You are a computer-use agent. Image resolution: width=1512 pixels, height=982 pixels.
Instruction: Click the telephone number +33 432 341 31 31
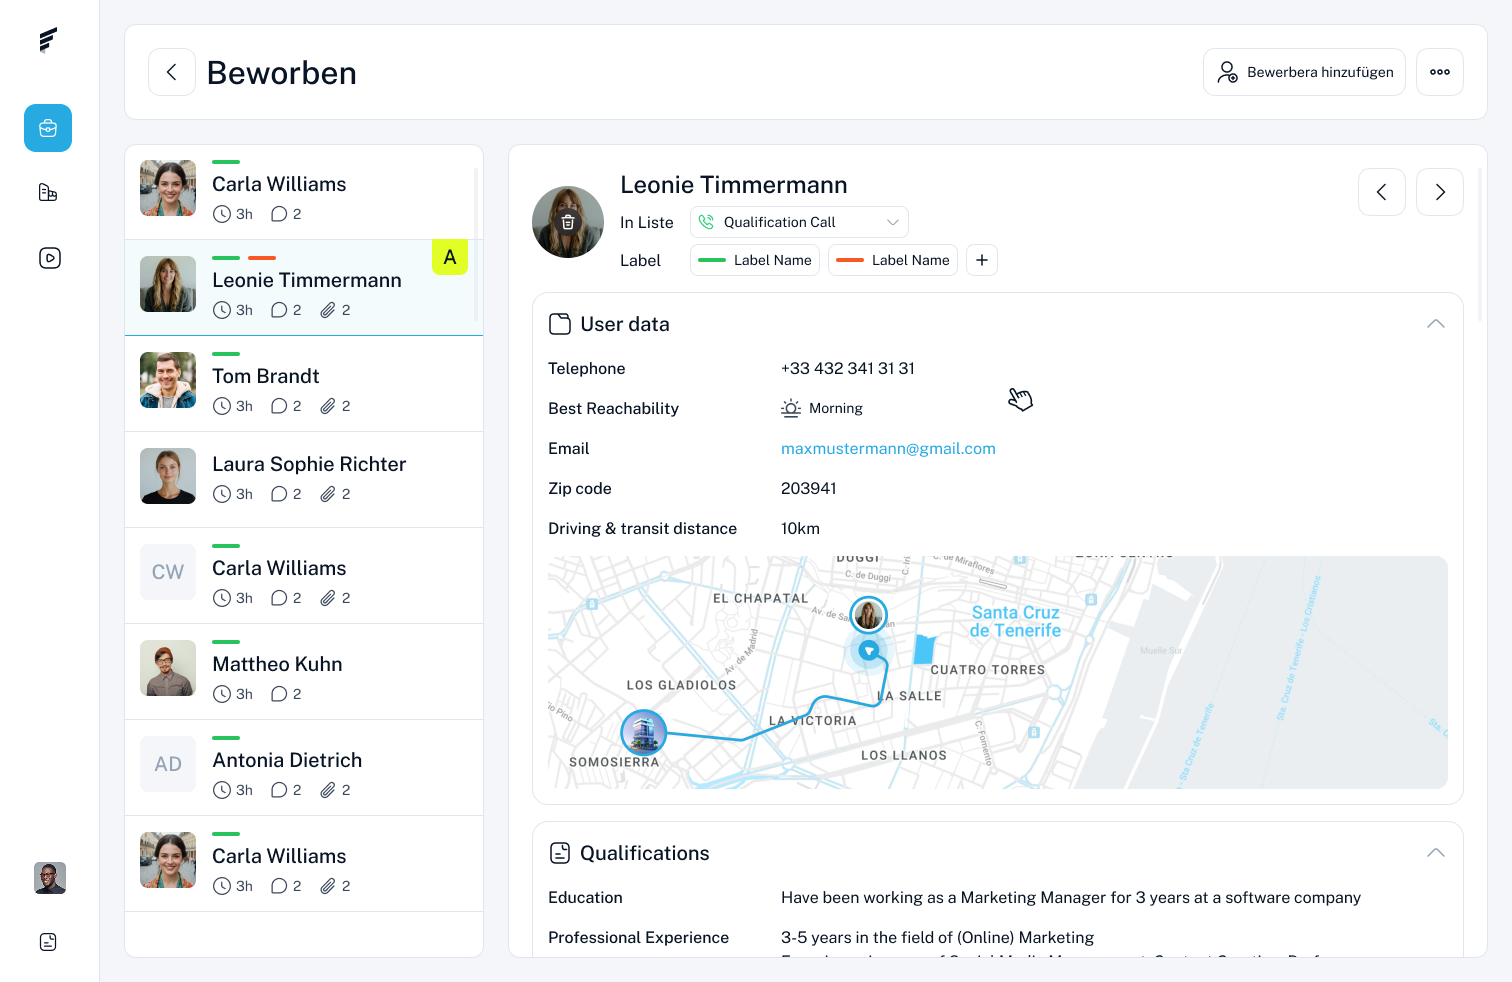[x=848, y=369]
